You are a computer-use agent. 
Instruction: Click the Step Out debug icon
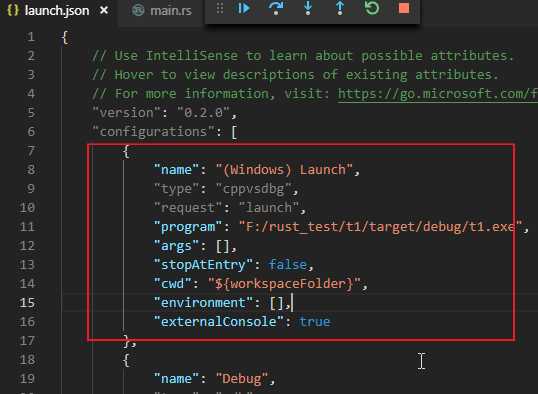[340, 8]
